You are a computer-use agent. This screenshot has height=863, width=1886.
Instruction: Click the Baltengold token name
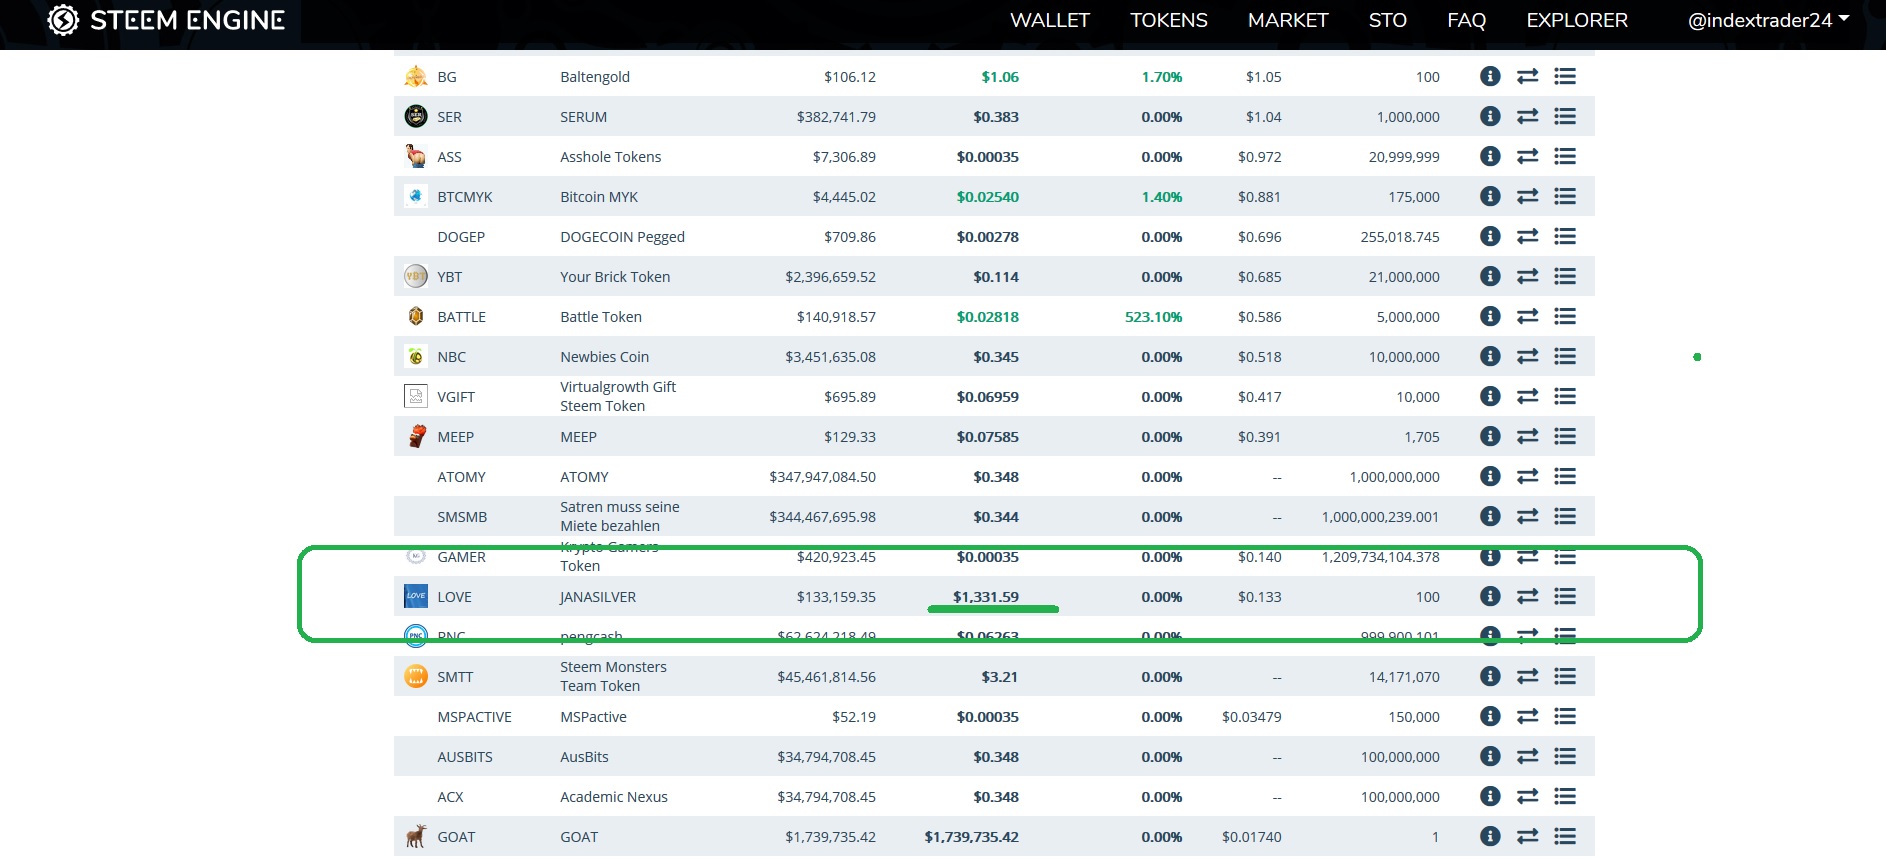pyautogui.click(x=595, y=77)
